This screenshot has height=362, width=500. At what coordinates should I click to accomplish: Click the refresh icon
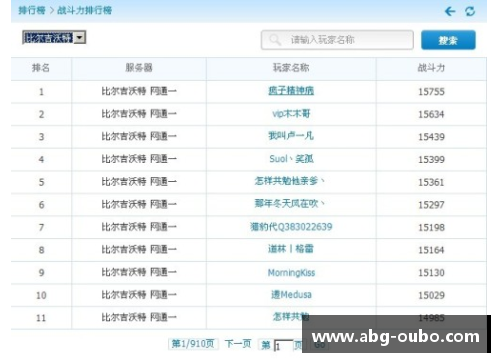tap(470, 11)
